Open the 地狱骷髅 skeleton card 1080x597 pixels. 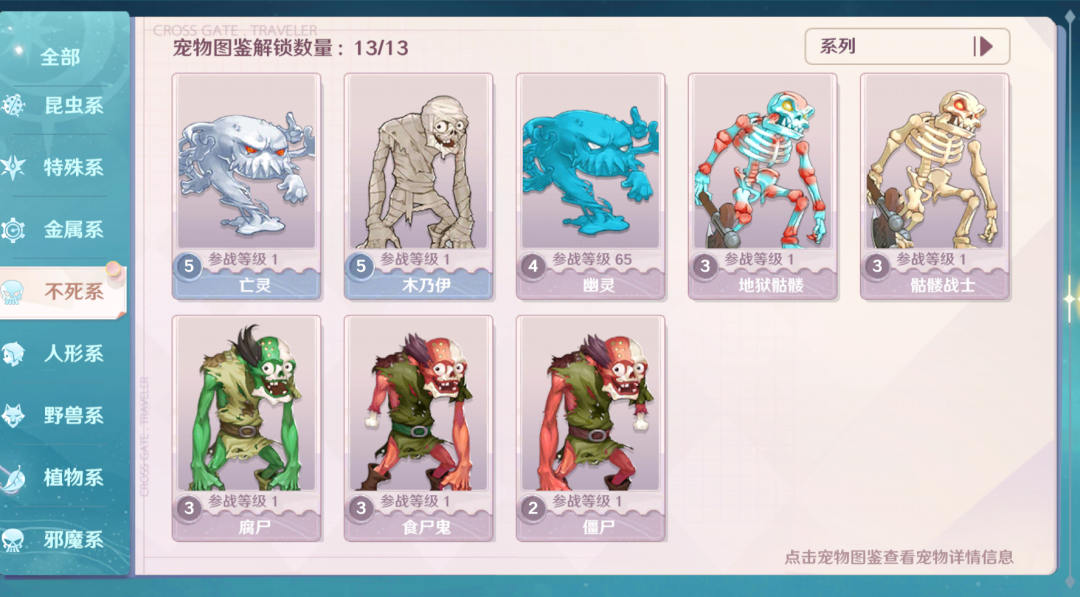coord(762,186)
